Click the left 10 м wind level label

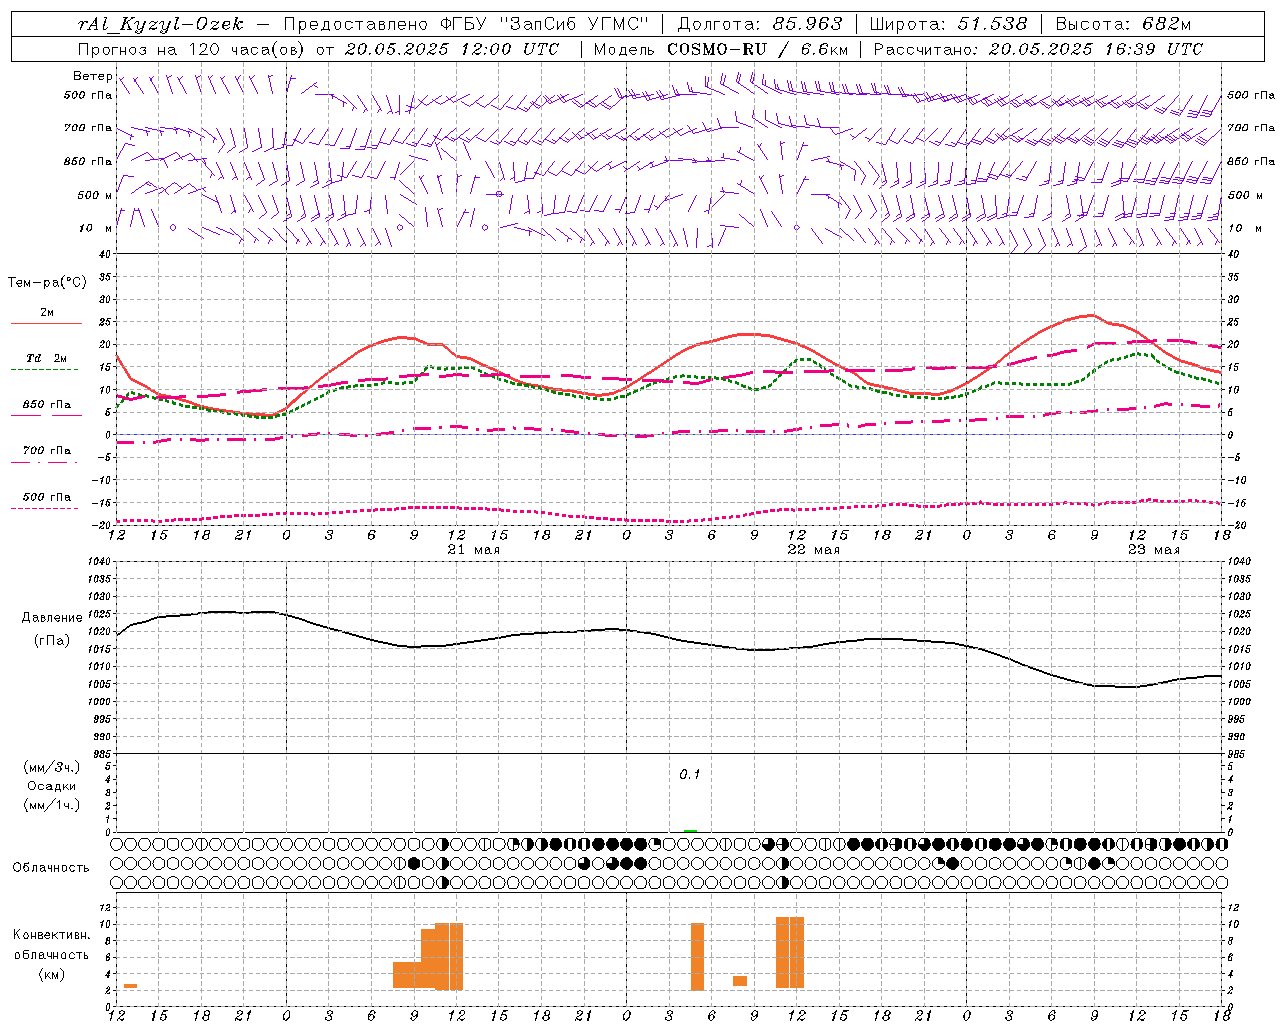[x=96, y=228]
